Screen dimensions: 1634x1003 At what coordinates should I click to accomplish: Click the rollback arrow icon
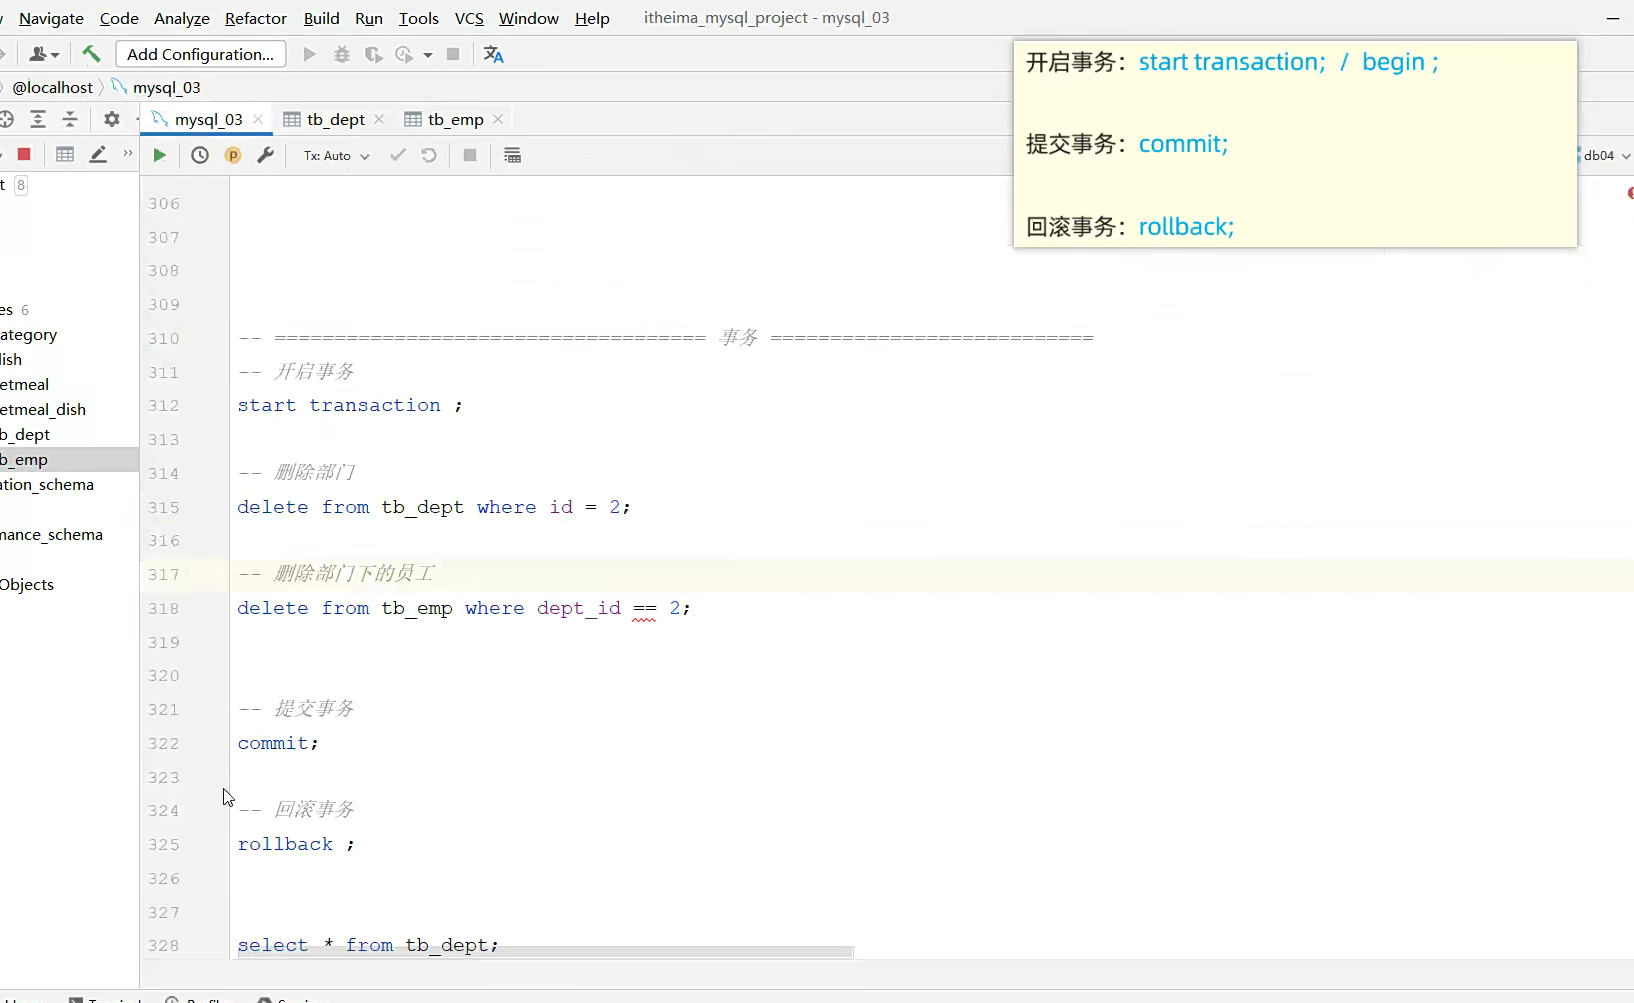tap(429, 155)
